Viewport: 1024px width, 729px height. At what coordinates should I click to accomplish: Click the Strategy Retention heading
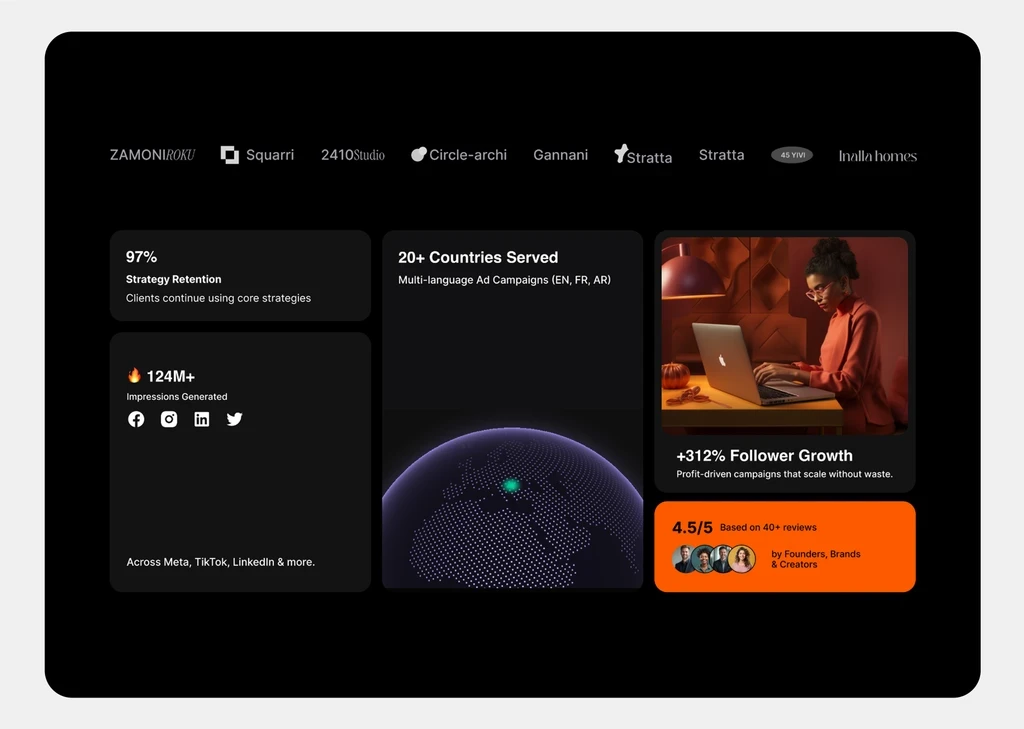[174, 279]
